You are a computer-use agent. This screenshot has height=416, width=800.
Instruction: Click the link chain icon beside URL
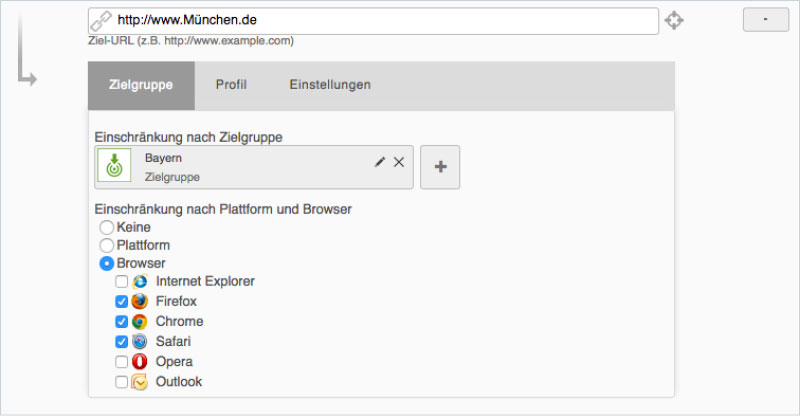pyautogui.click(x=101, y=20)
